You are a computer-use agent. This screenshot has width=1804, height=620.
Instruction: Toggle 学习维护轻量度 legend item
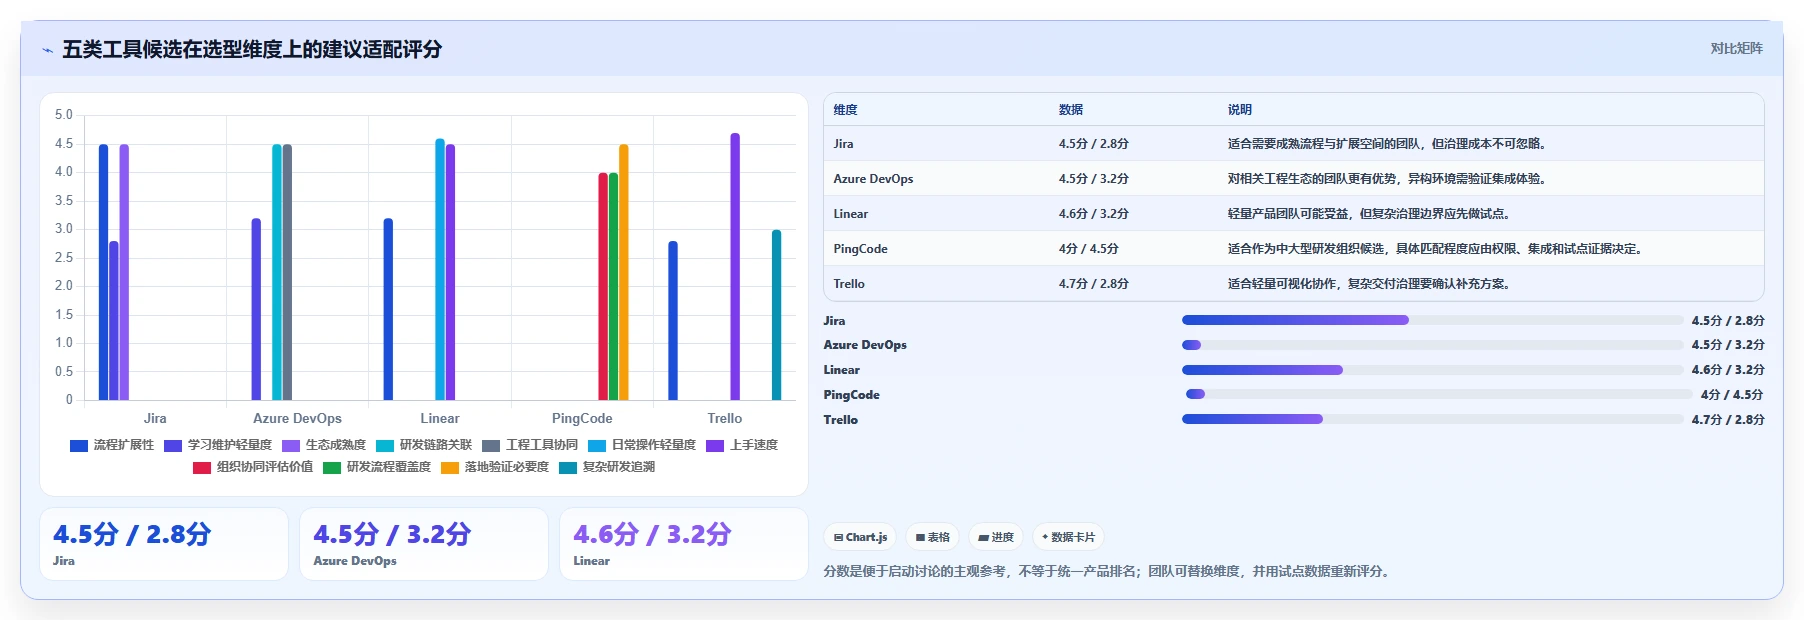click(218, 445)
